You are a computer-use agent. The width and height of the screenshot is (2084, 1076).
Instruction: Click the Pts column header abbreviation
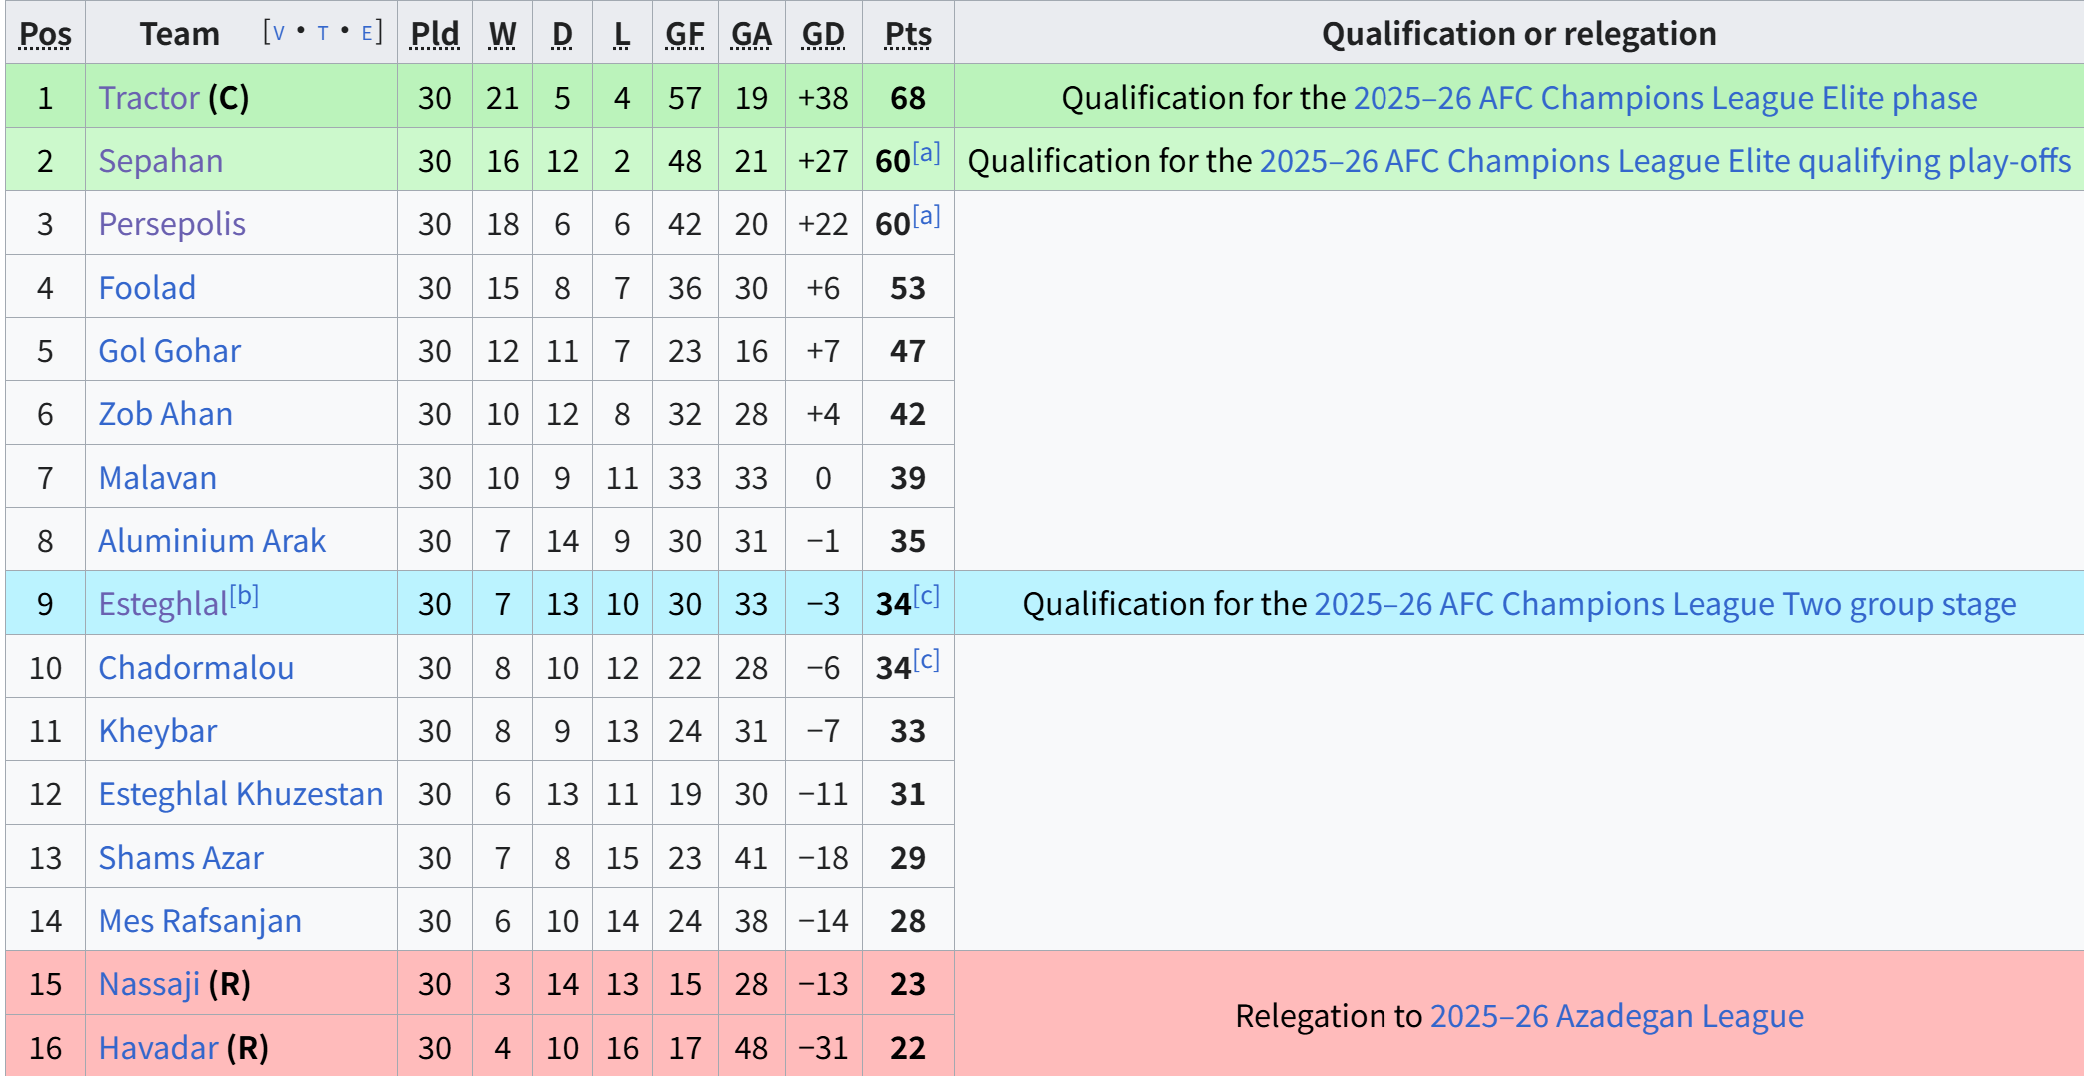pyautogui.click(x=908, y=34)
